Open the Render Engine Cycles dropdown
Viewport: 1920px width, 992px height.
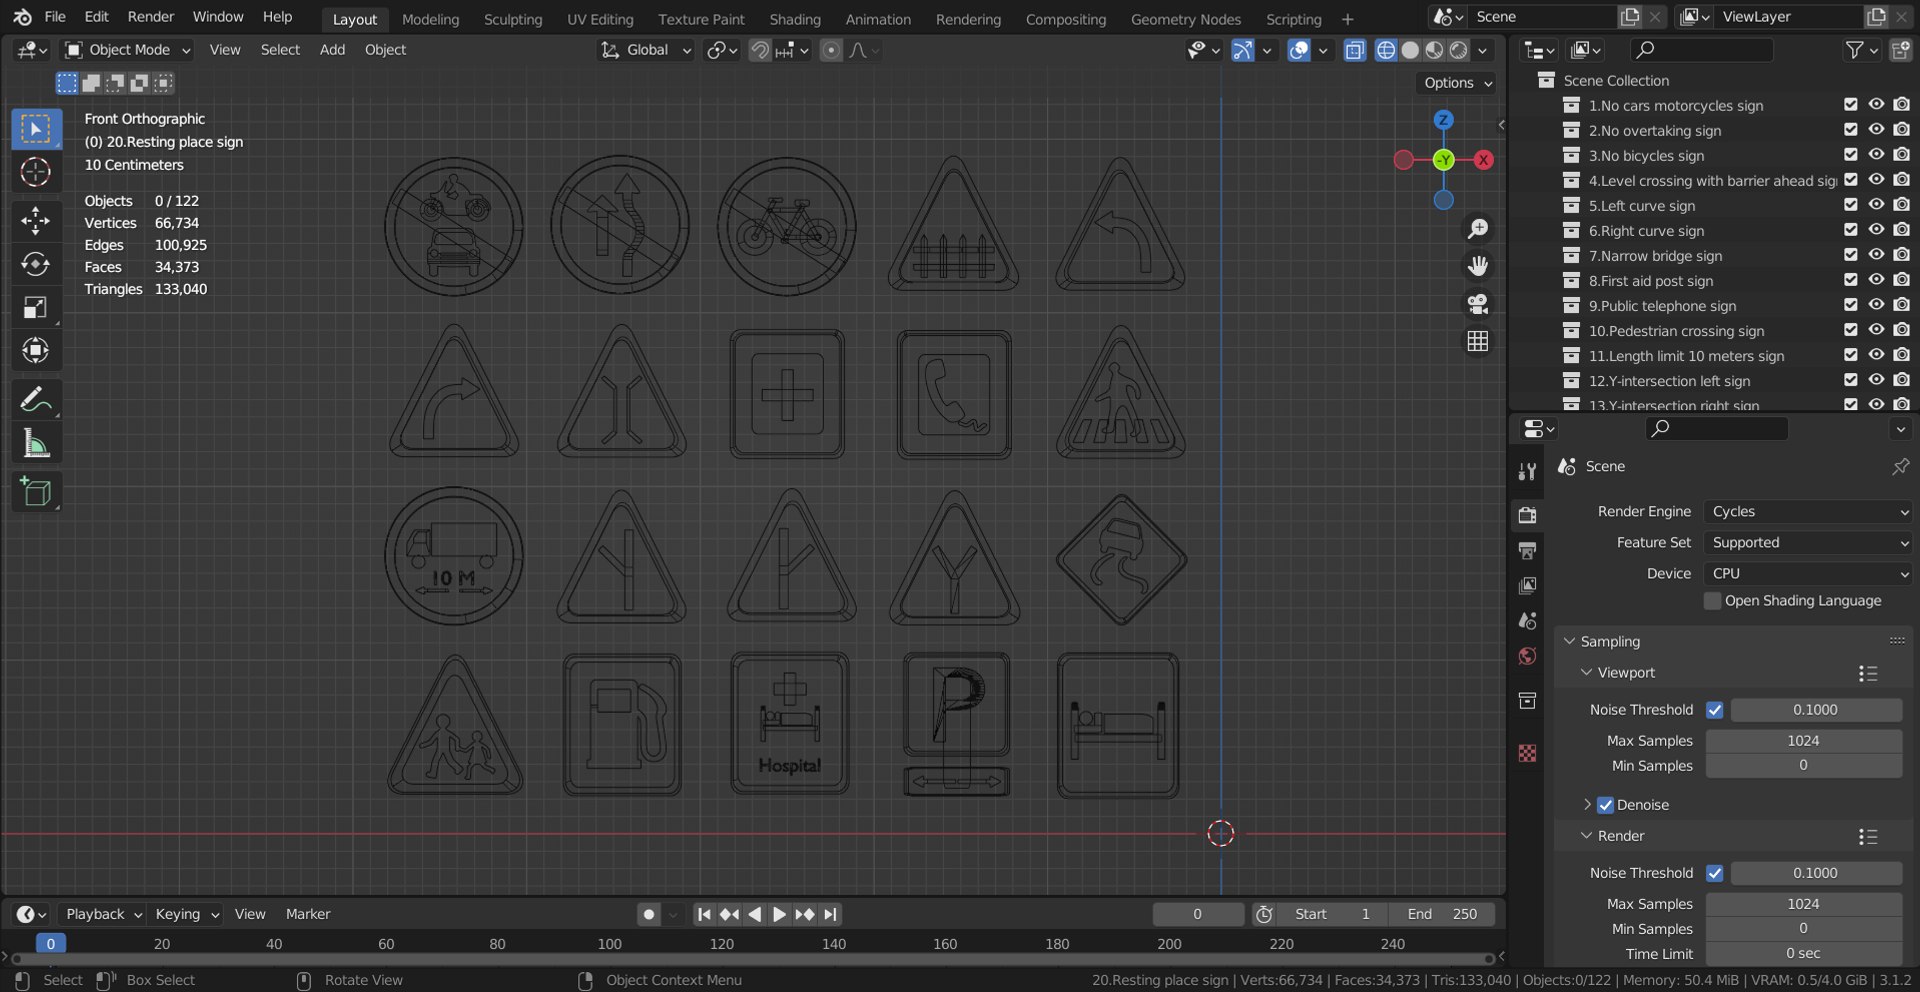point(1808,511)
